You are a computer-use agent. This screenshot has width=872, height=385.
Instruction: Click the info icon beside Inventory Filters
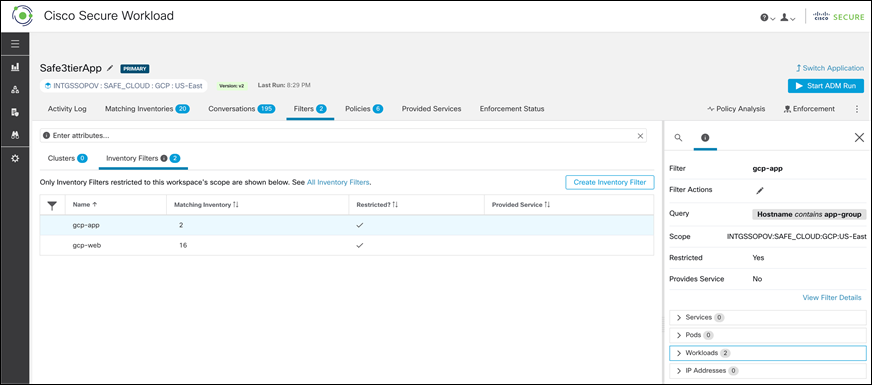tap(164, 159)
